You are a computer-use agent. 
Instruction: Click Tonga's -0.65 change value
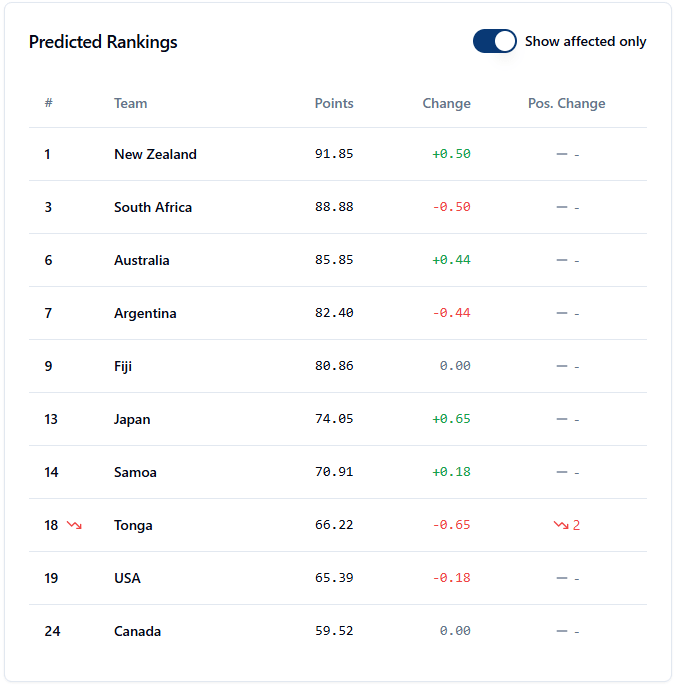[451, 525]
